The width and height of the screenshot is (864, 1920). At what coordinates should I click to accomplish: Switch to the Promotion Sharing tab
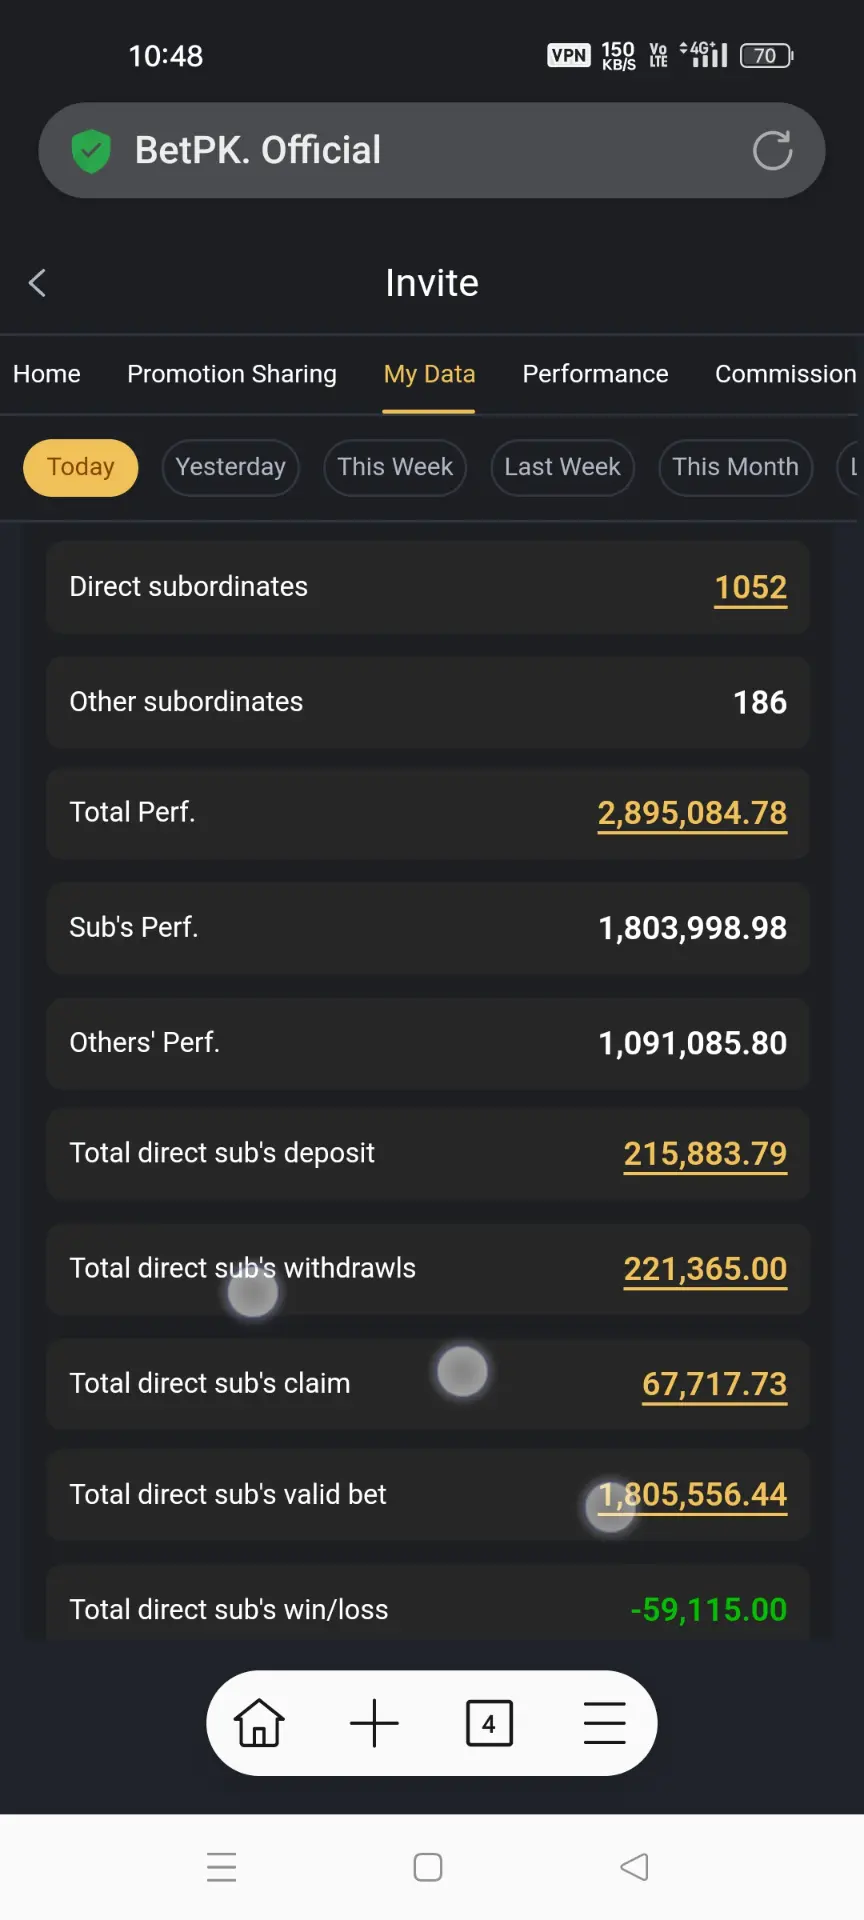(x=232, y=374)
